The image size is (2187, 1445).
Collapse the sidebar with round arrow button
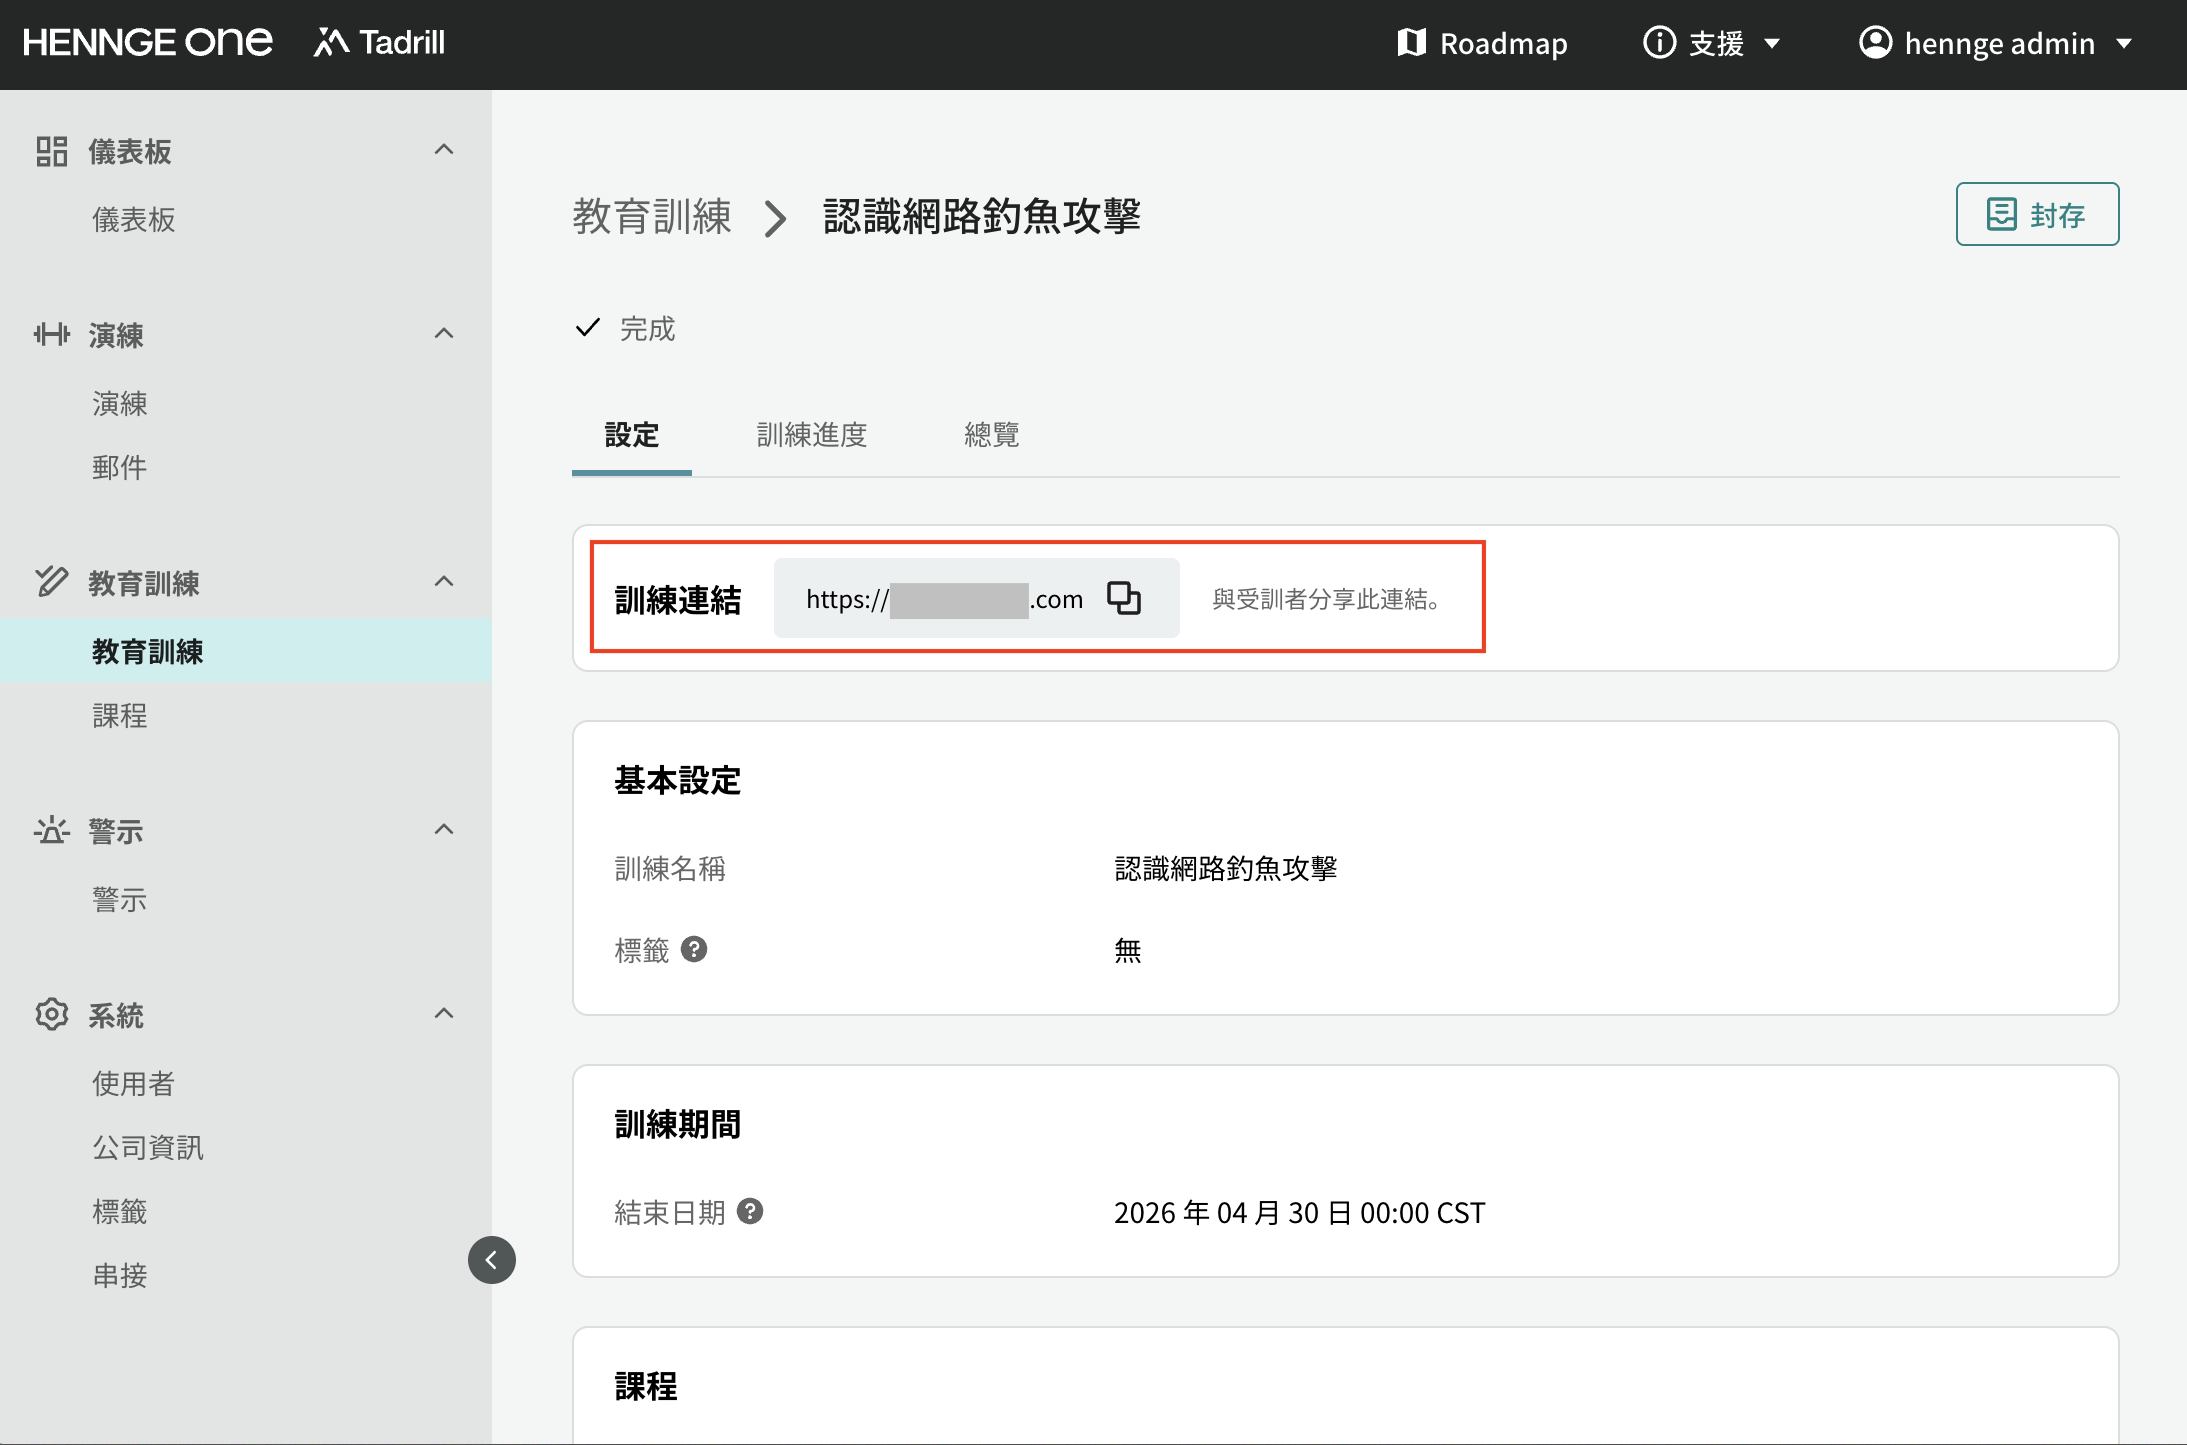point(492,1260)
